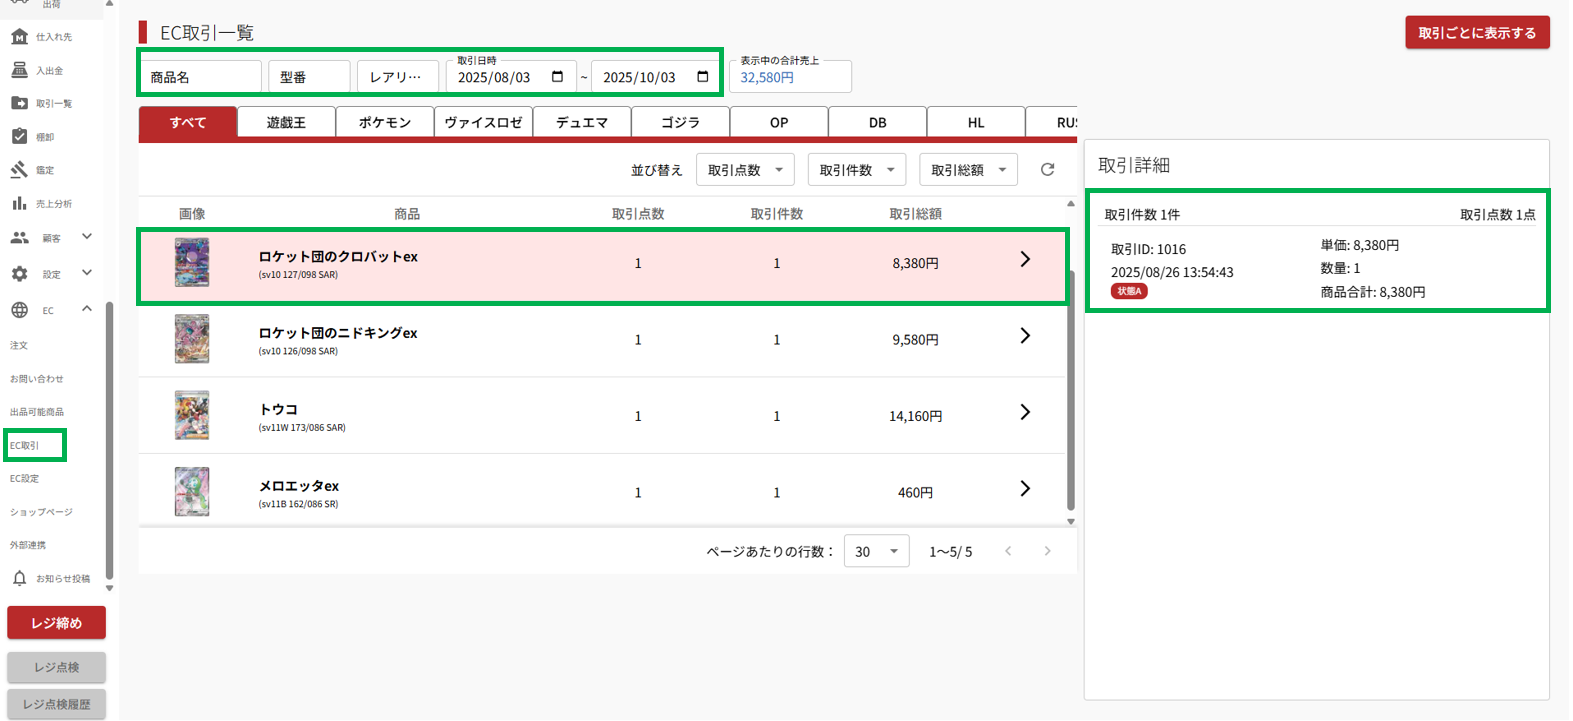The height and width of the screenshot is (721, 1573).
Task: Expand the 顧客 sidebar submenu
Action: [87, 237]
